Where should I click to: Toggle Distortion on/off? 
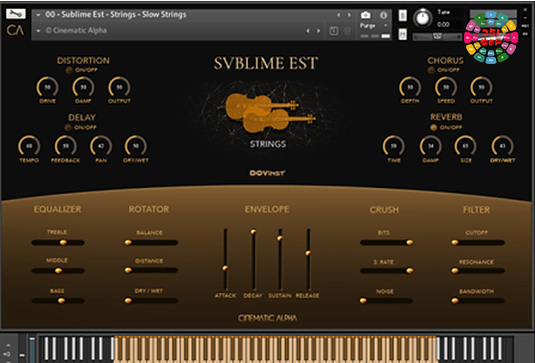tap(69, 70)
